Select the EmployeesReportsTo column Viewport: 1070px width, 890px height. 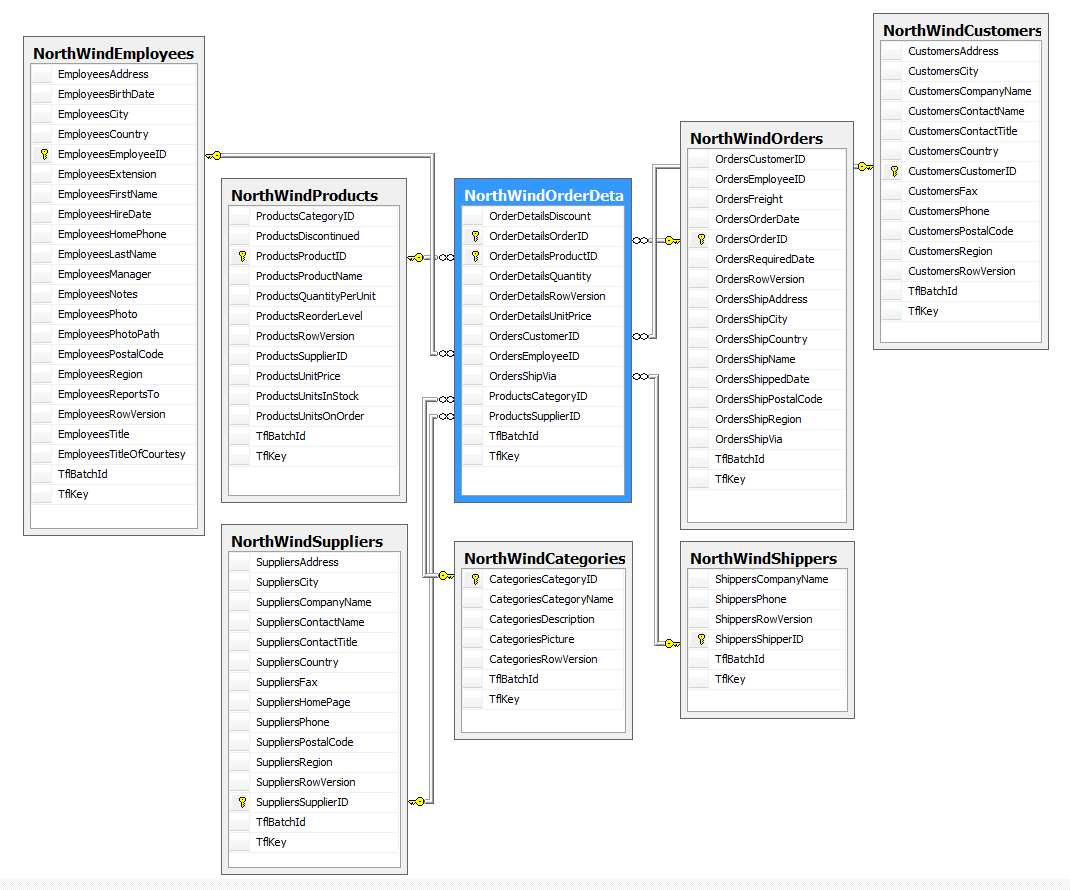pyautogui.click(x=113, y=394)
